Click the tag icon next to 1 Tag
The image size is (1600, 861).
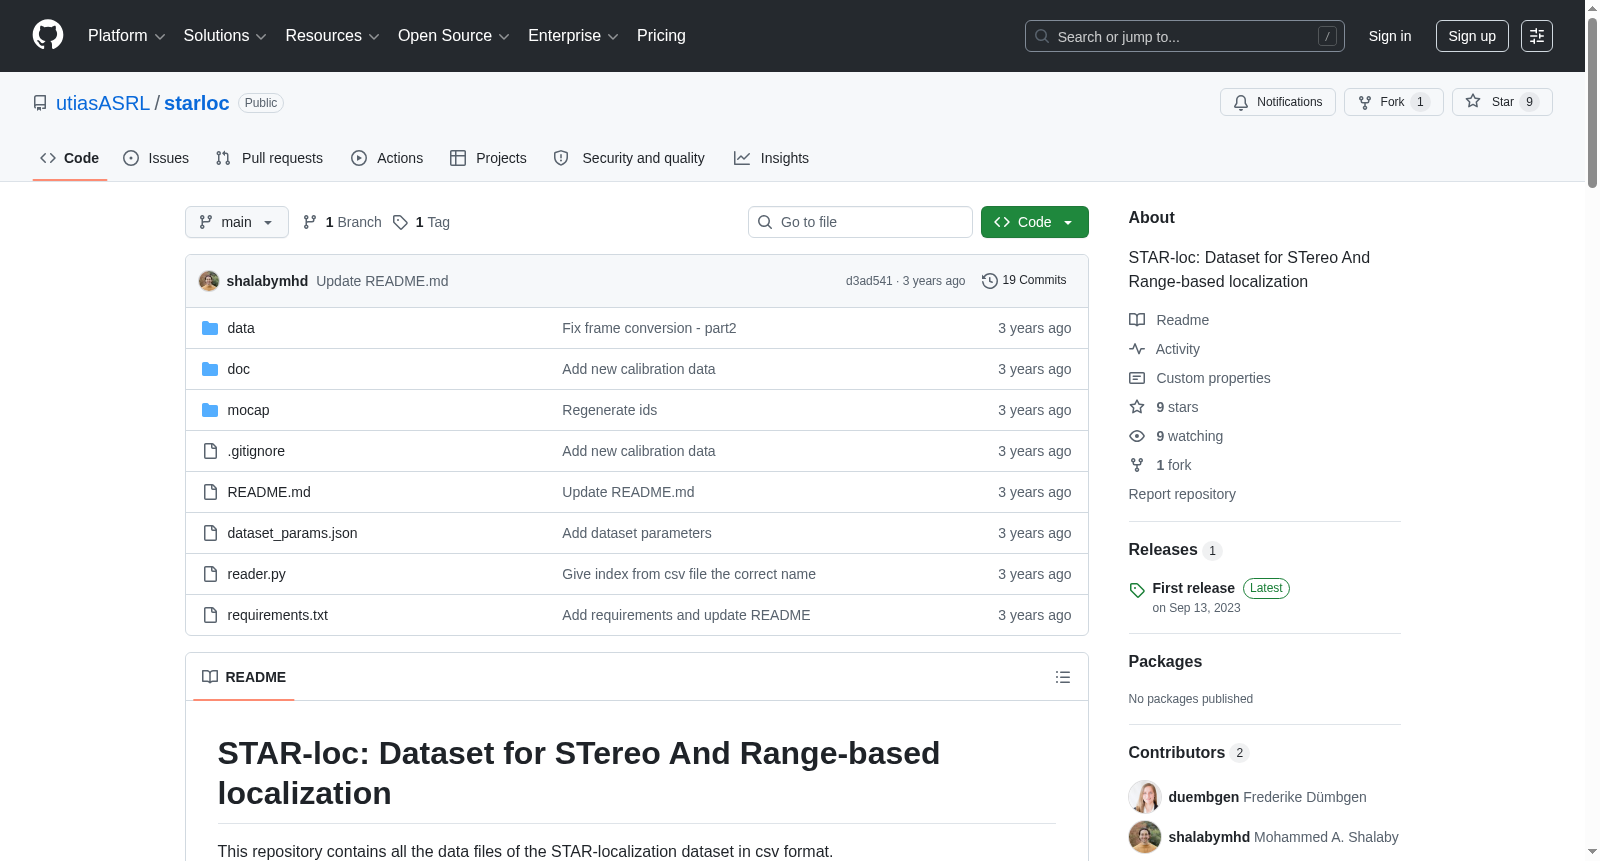point(400,222)
